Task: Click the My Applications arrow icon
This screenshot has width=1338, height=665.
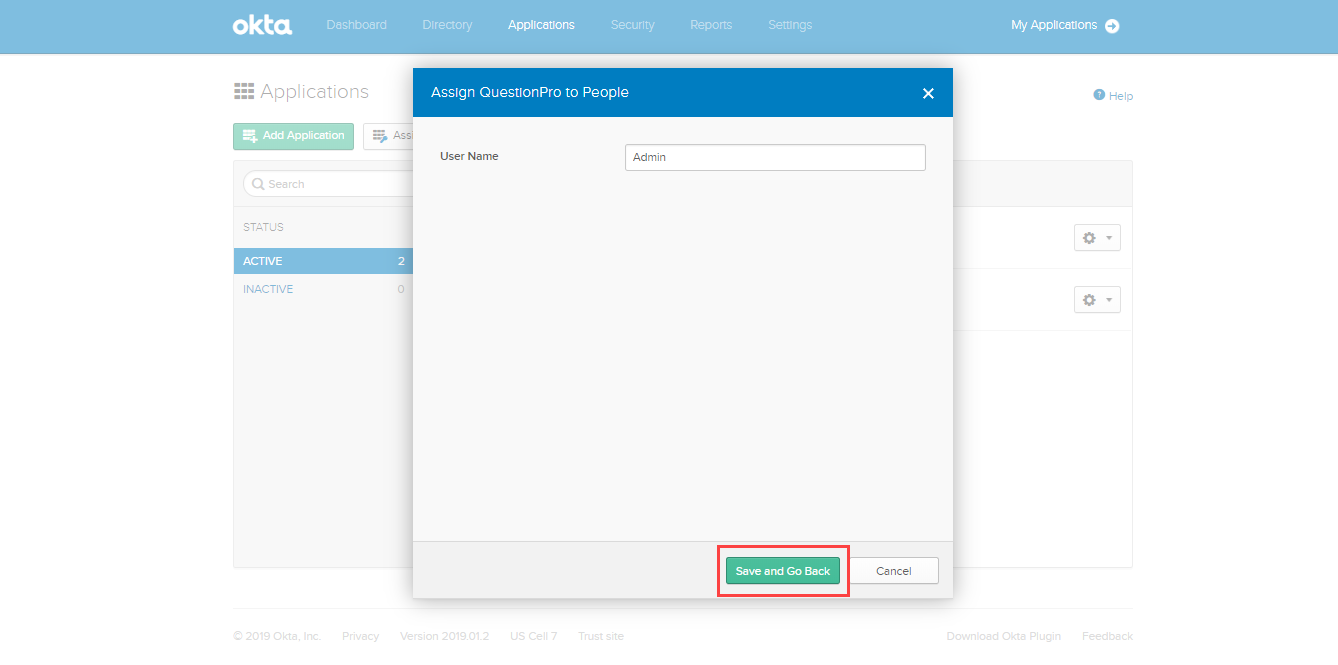Action: click(1112, 26)
